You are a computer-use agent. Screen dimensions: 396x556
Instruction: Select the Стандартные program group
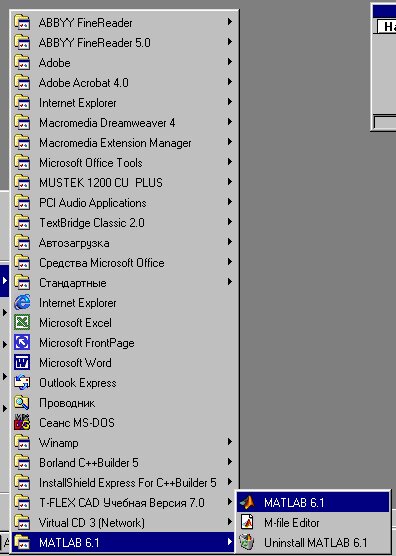click(x=125, y=283)
